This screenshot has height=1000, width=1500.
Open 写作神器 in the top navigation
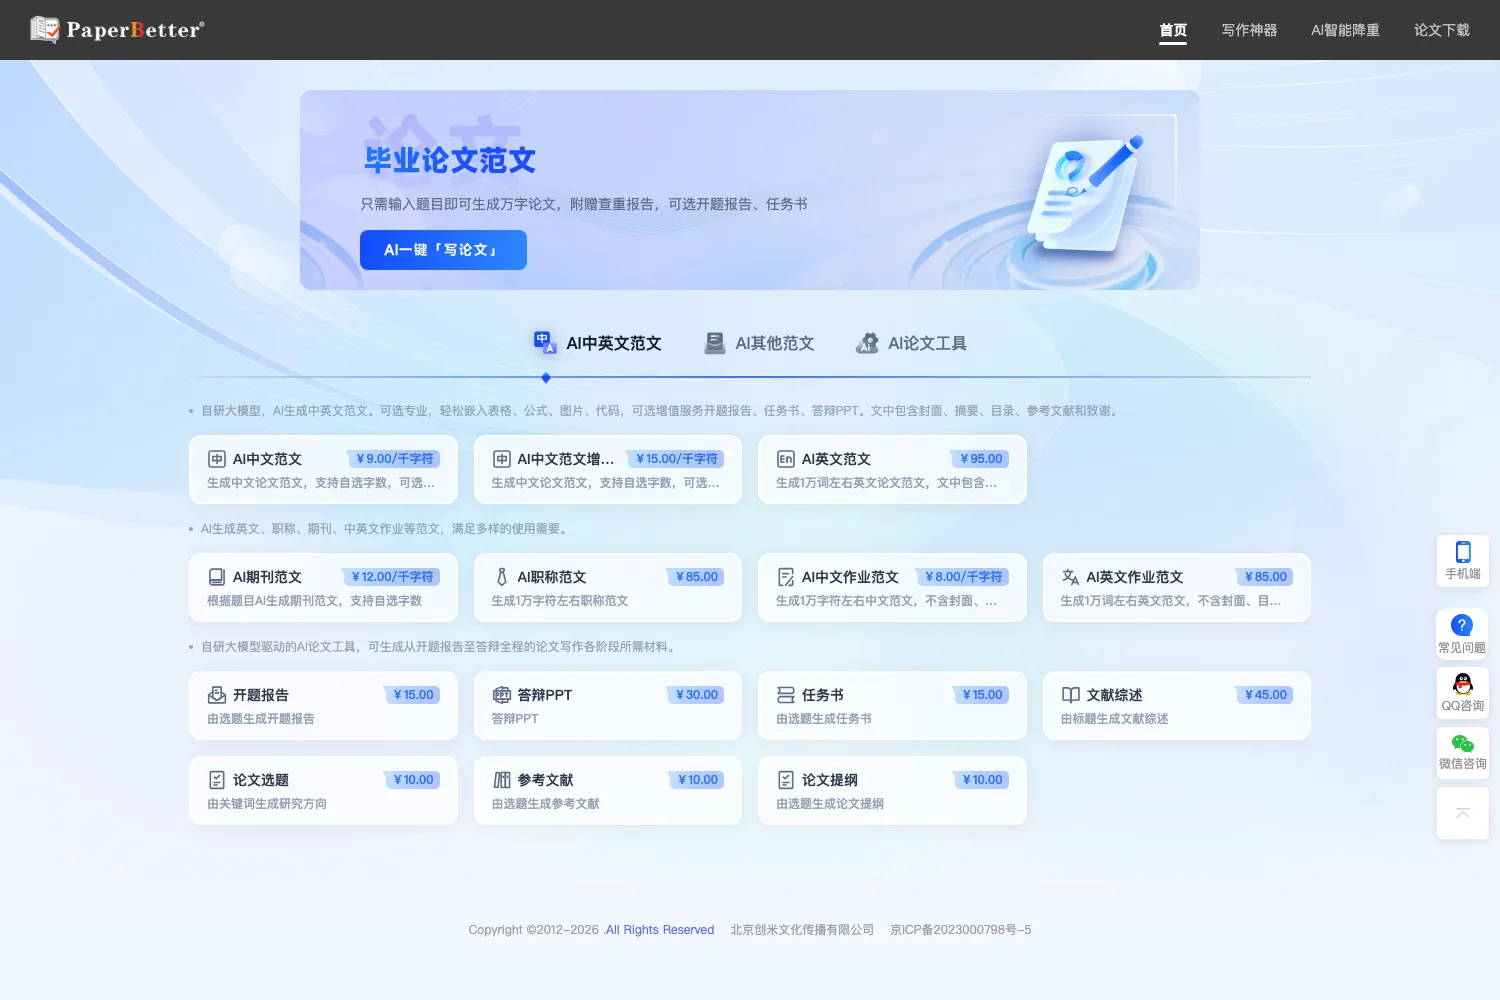(x=1249, y=30)
